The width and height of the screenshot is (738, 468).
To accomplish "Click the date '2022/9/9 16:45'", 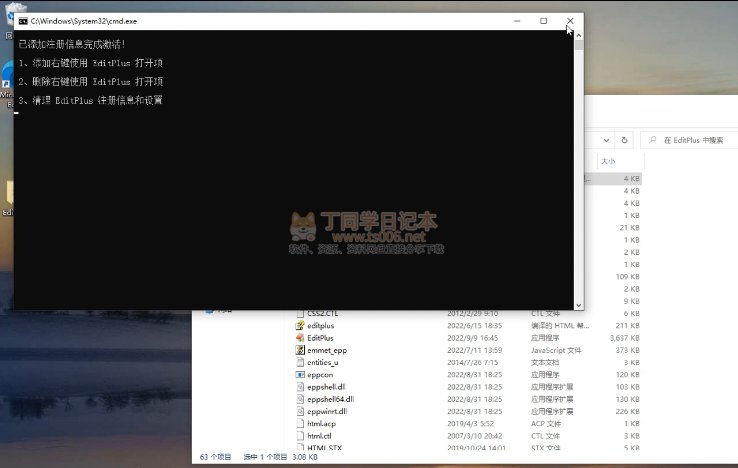I will [472, 338].
